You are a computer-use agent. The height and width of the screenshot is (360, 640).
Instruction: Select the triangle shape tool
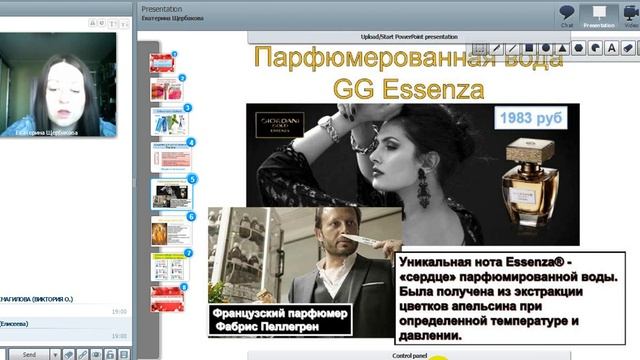tap(562, 49)
